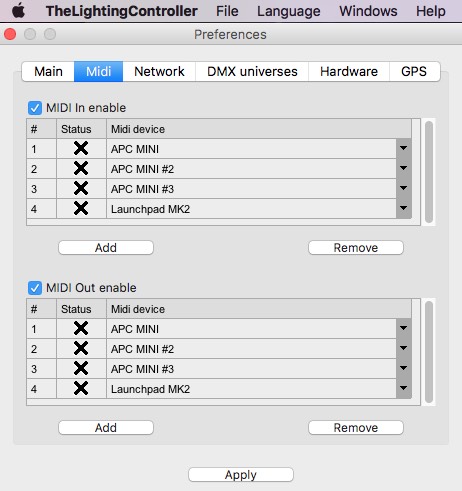Screen dimensions: 462x491
Task: Expand MIDI In Launchpad MK2 dropdown
Action: click(x=404, y=209)
